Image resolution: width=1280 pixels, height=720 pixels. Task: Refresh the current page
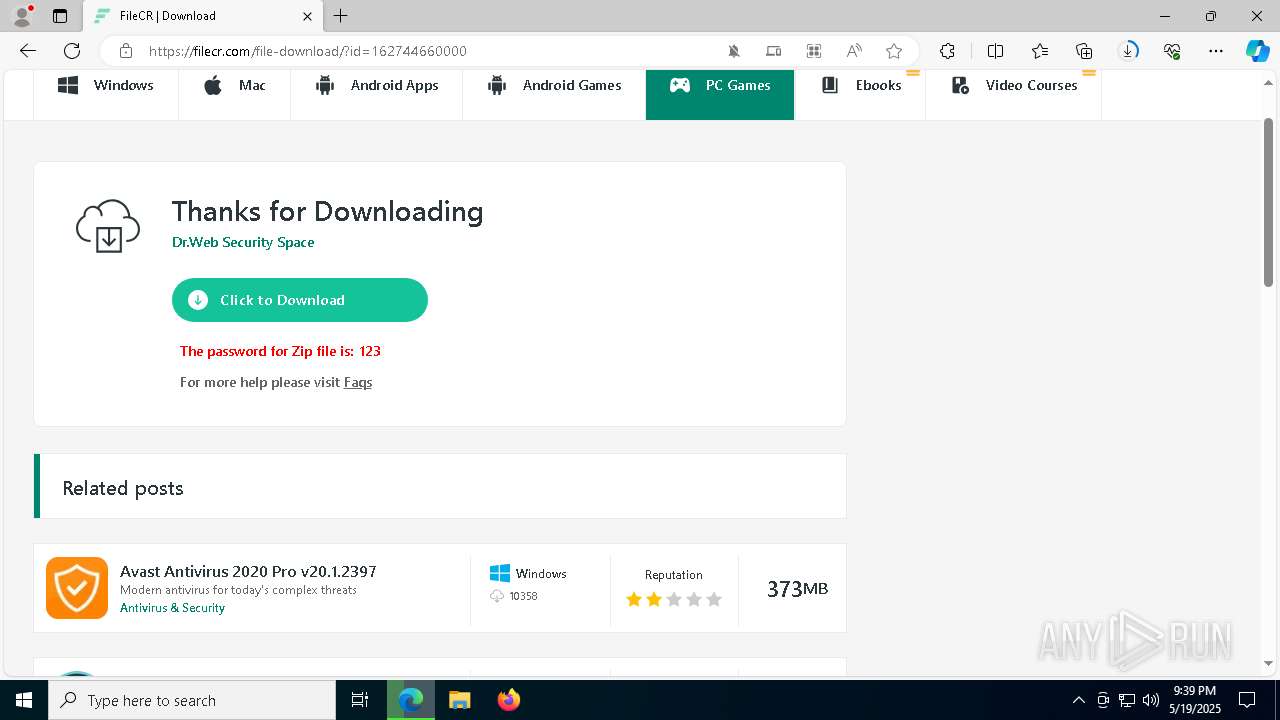click(x=72, y=51)
